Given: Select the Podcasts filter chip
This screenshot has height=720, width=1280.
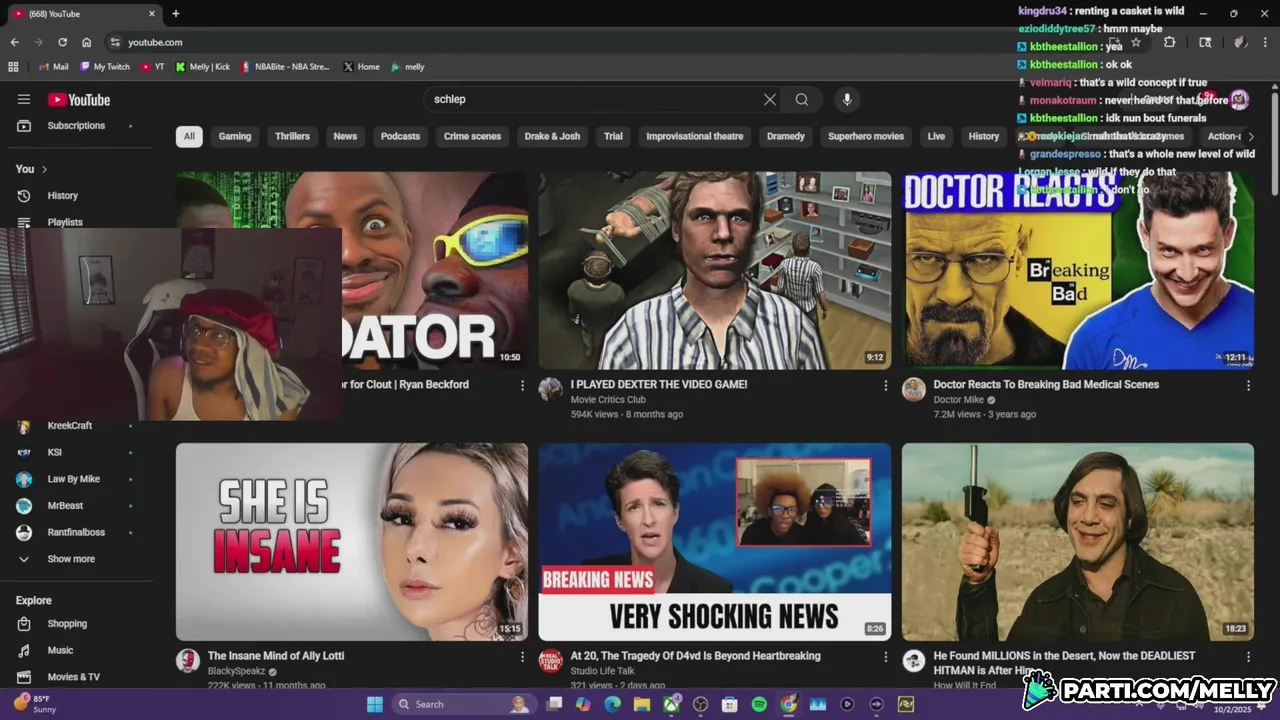Looking at the screenshot, I should coord(400,136).
